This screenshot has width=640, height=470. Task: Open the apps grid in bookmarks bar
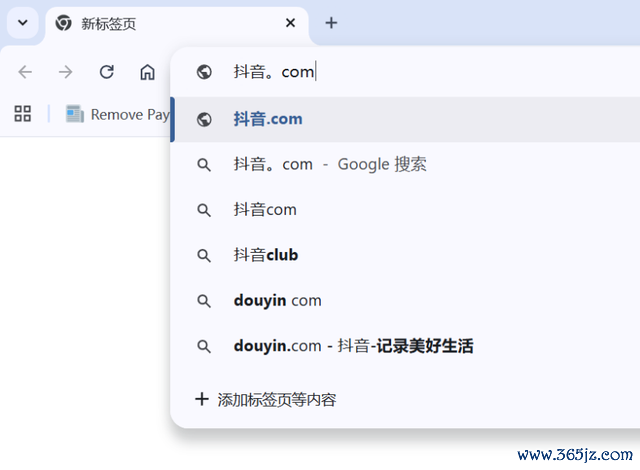(x=22, y=114)
